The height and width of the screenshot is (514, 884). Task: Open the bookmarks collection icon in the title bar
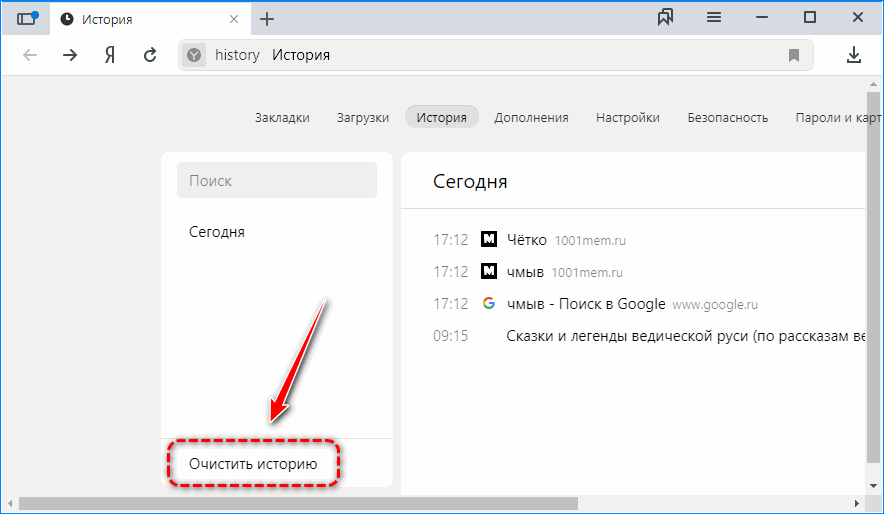(665, 18)
